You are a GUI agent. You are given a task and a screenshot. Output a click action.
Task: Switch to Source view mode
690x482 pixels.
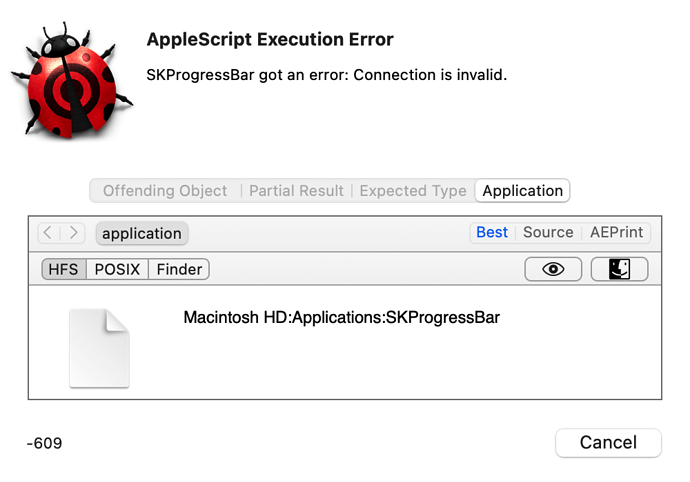[548, 232]
